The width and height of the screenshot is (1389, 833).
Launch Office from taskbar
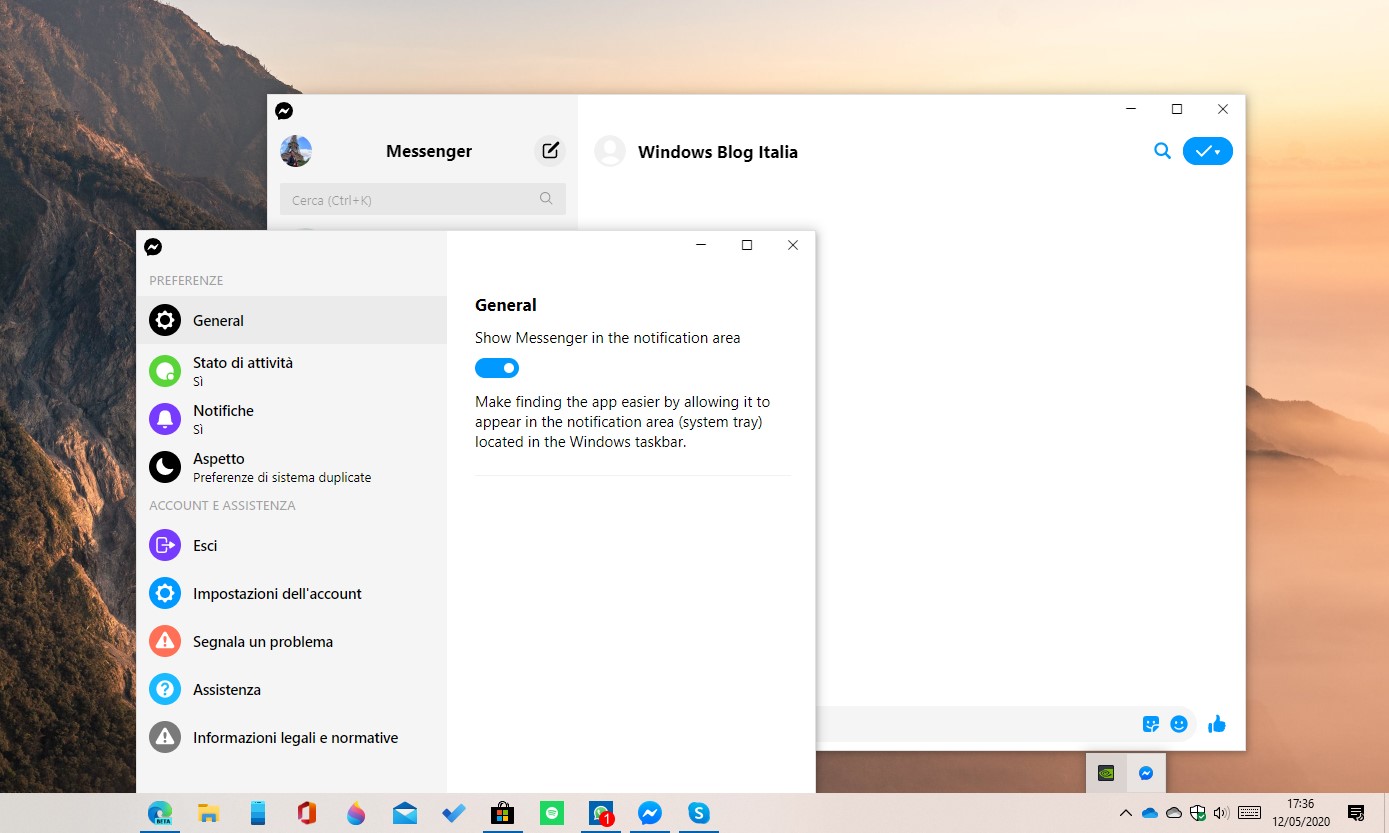click(x=307, y=813)
